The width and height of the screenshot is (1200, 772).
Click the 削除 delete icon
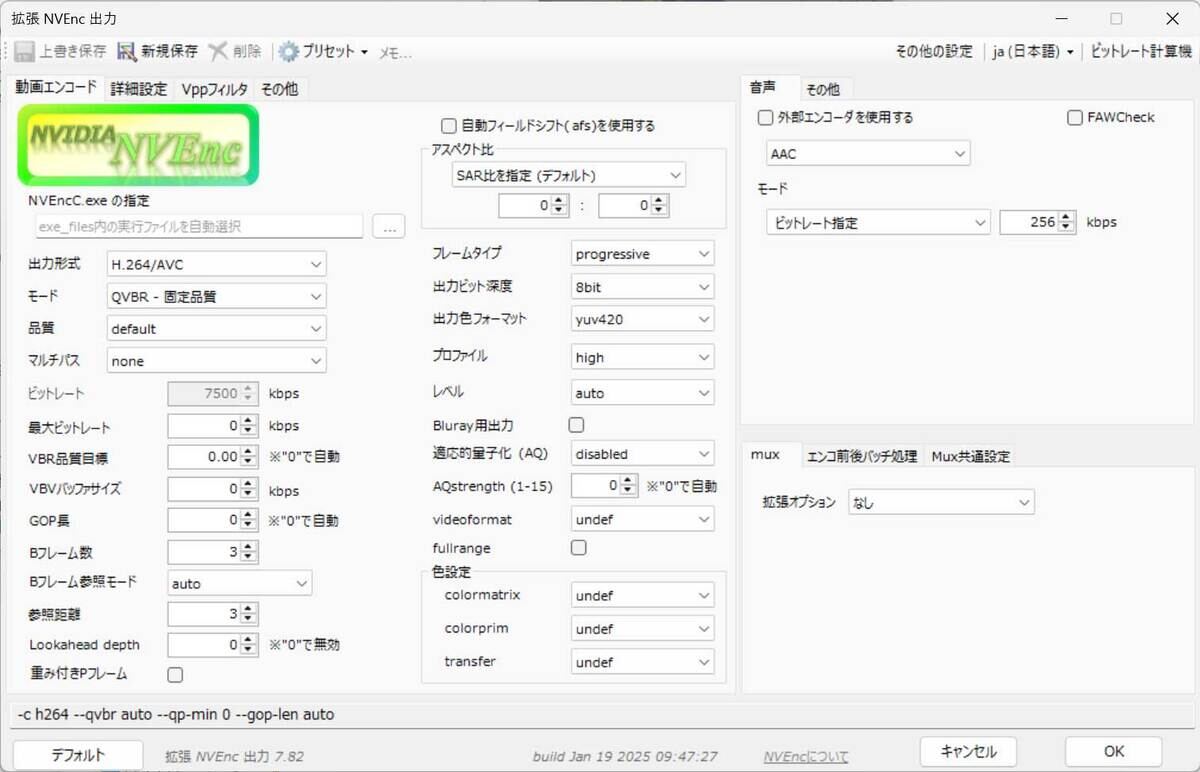[217, 51]
